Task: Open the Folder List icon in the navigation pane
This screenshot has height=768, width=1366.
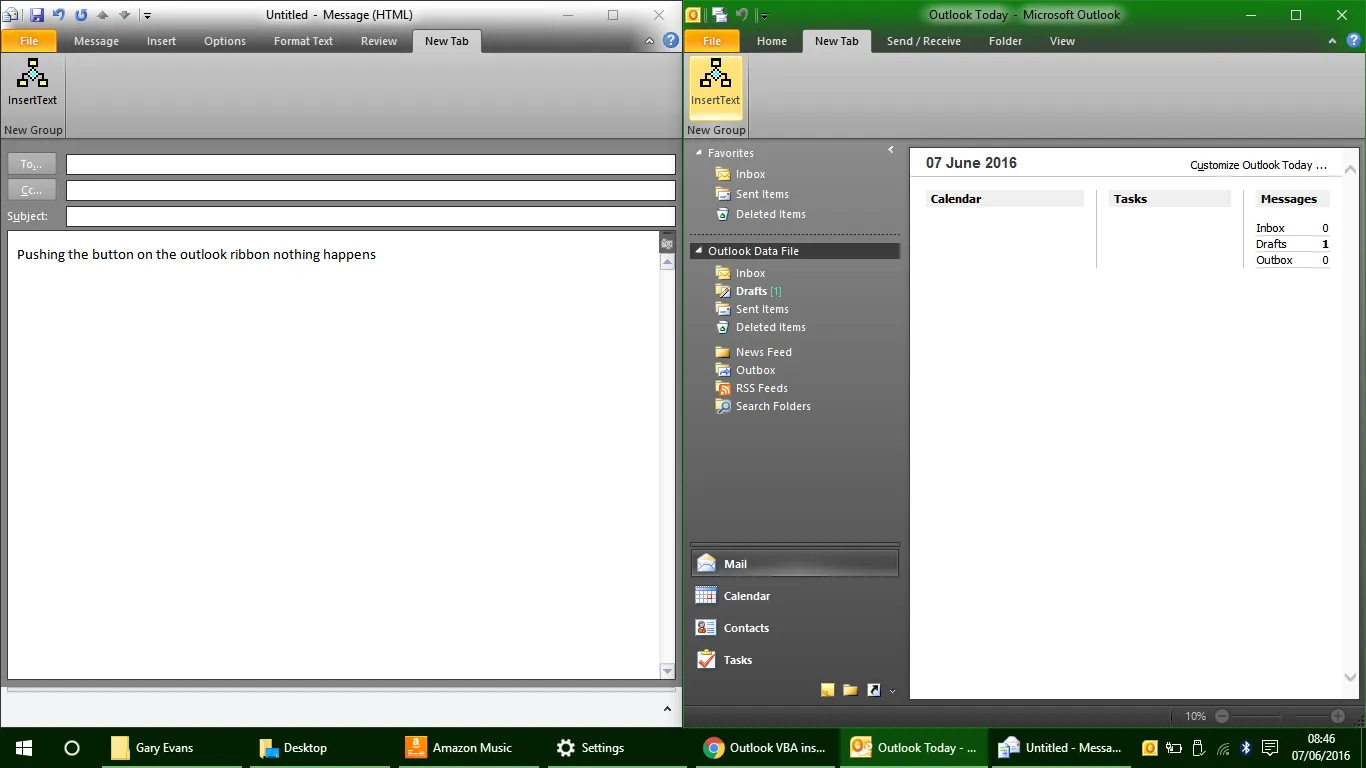Action: (850, 690)
